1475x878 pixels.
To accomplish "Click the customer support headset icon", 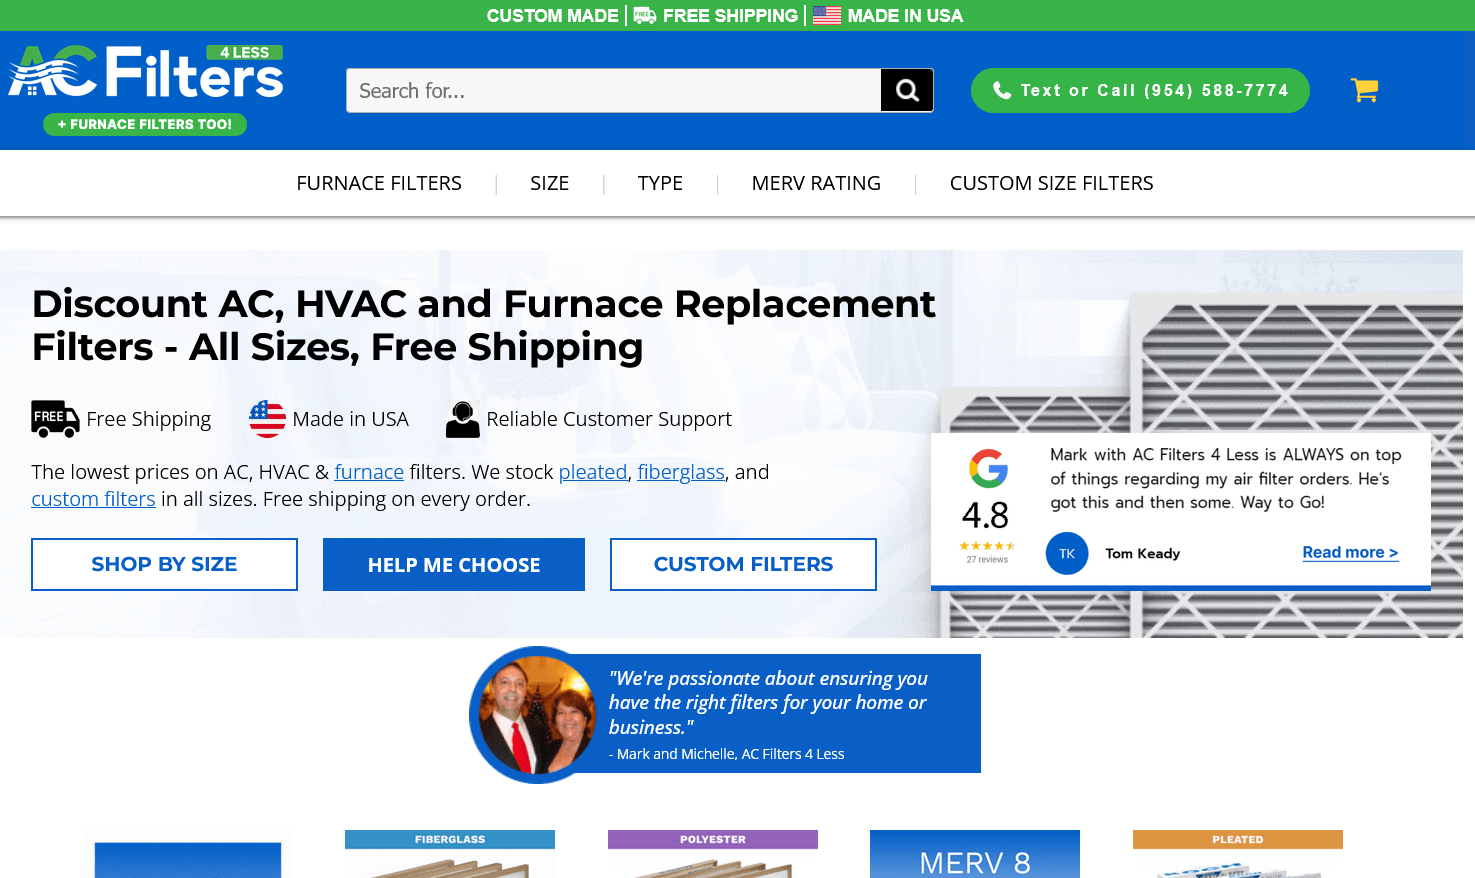I will click(x=462, y=419).
